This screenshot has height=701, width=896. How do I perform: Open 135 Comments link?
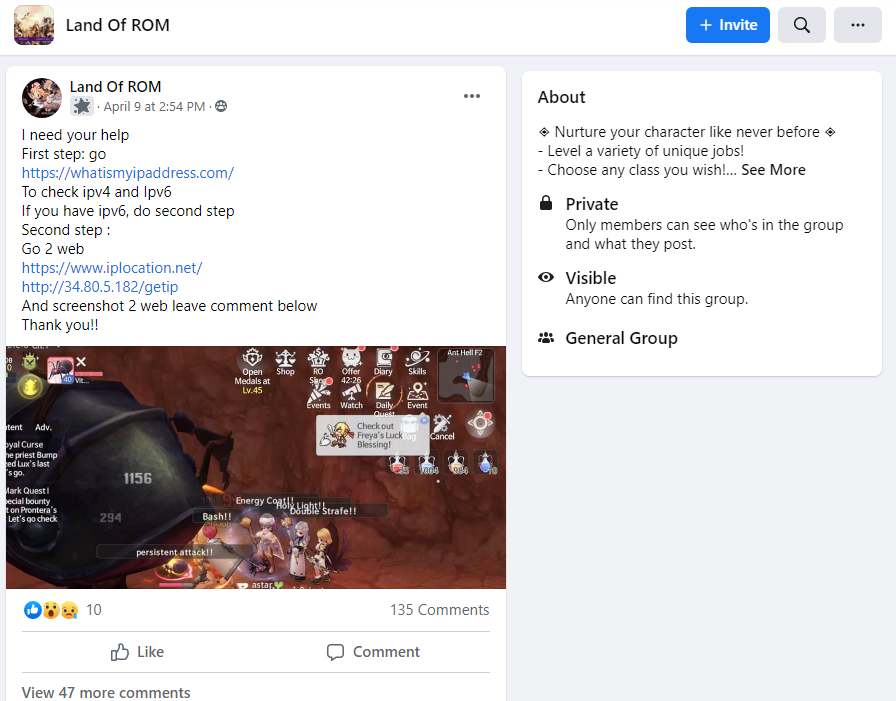439,610
